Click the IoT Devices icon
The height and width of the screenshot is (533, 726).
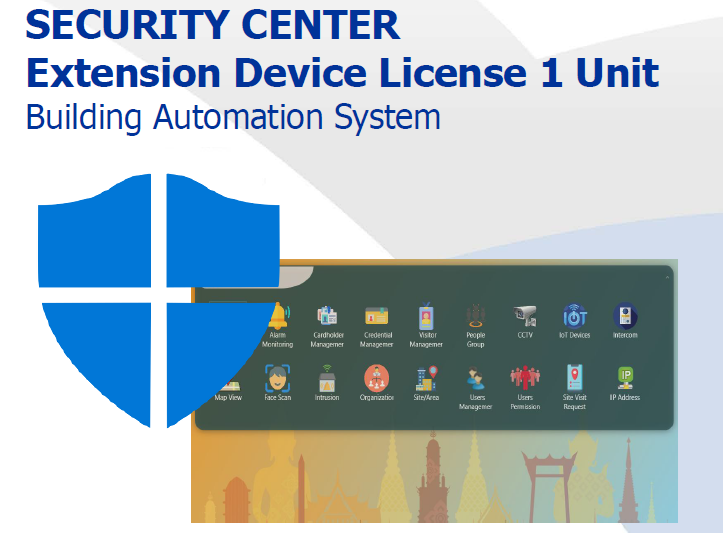[x=575, y=316]
